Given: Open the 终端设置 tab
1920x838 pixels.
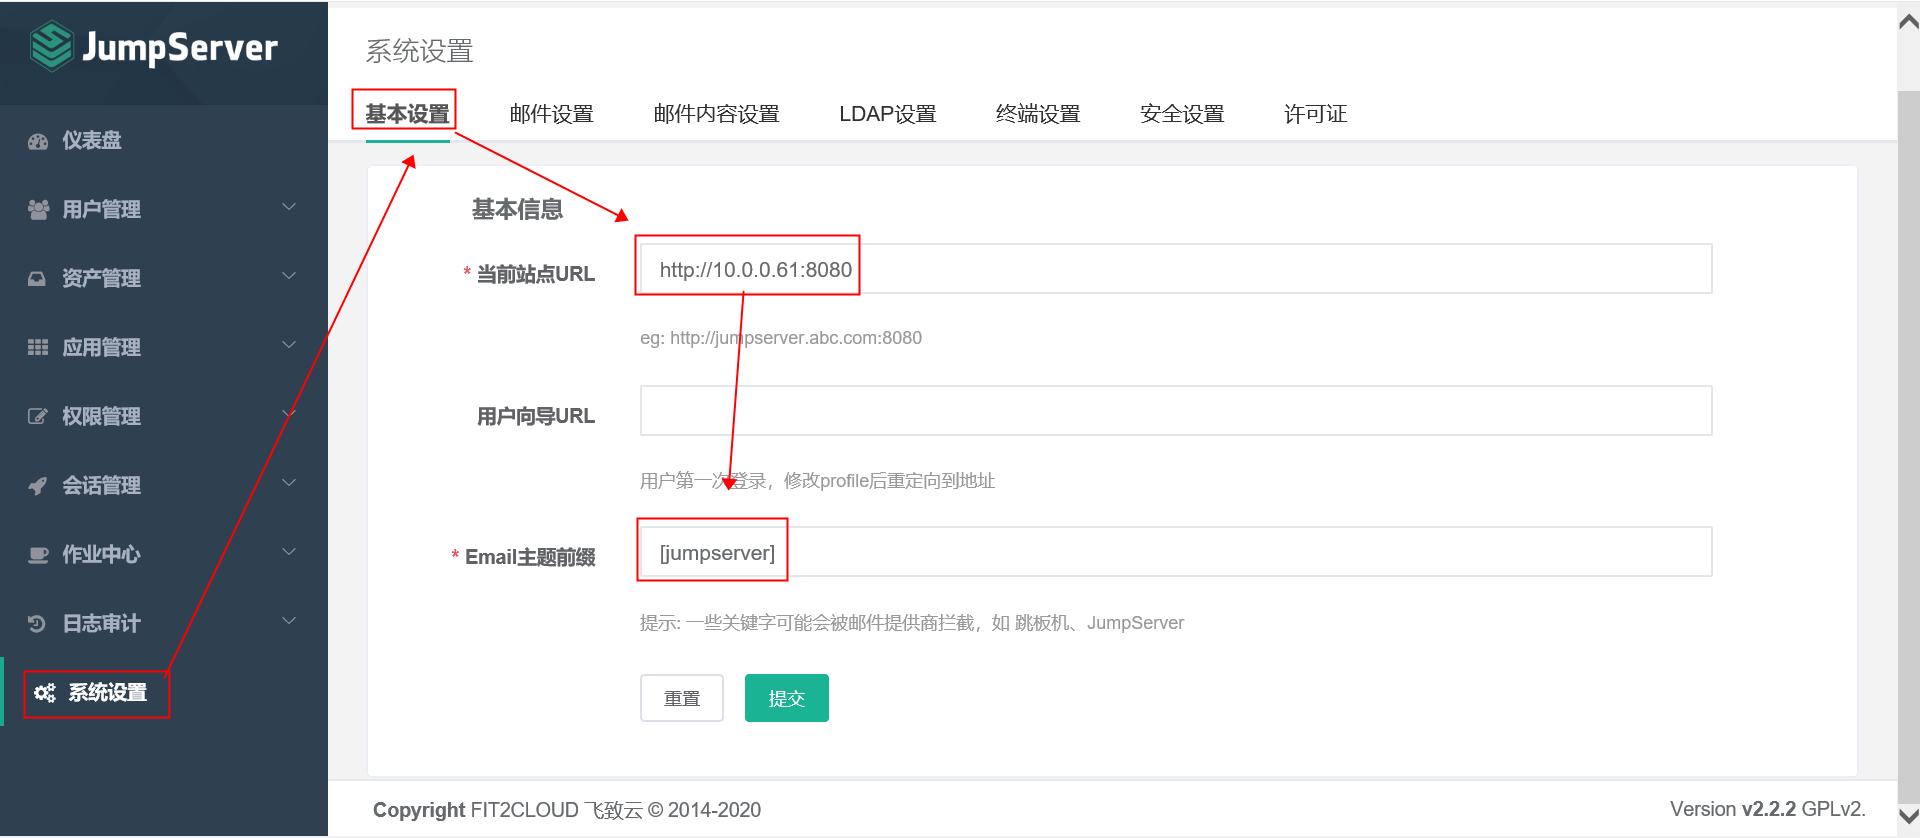Looking at the screenshot, I should coord(1038,114).
